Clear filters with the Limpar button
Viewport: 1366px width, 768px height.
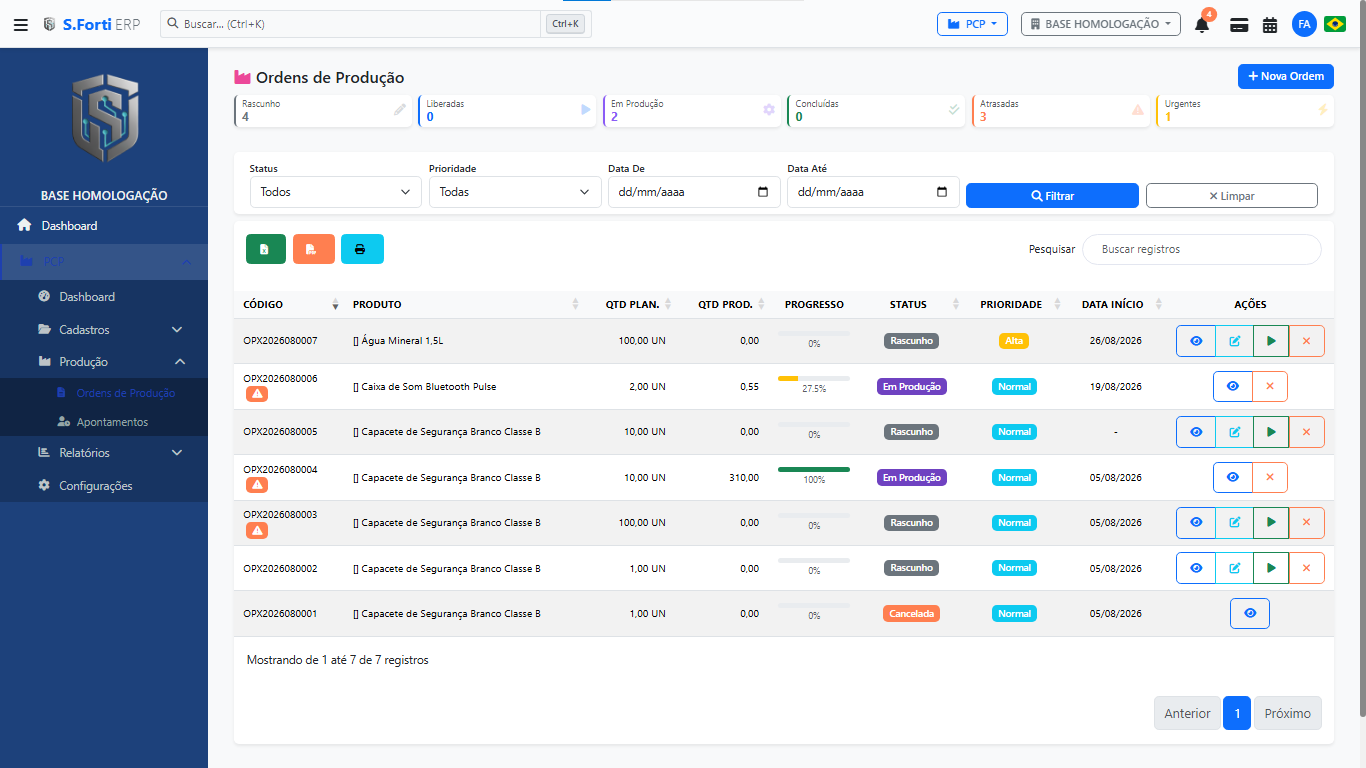[x=1232, y=196]
